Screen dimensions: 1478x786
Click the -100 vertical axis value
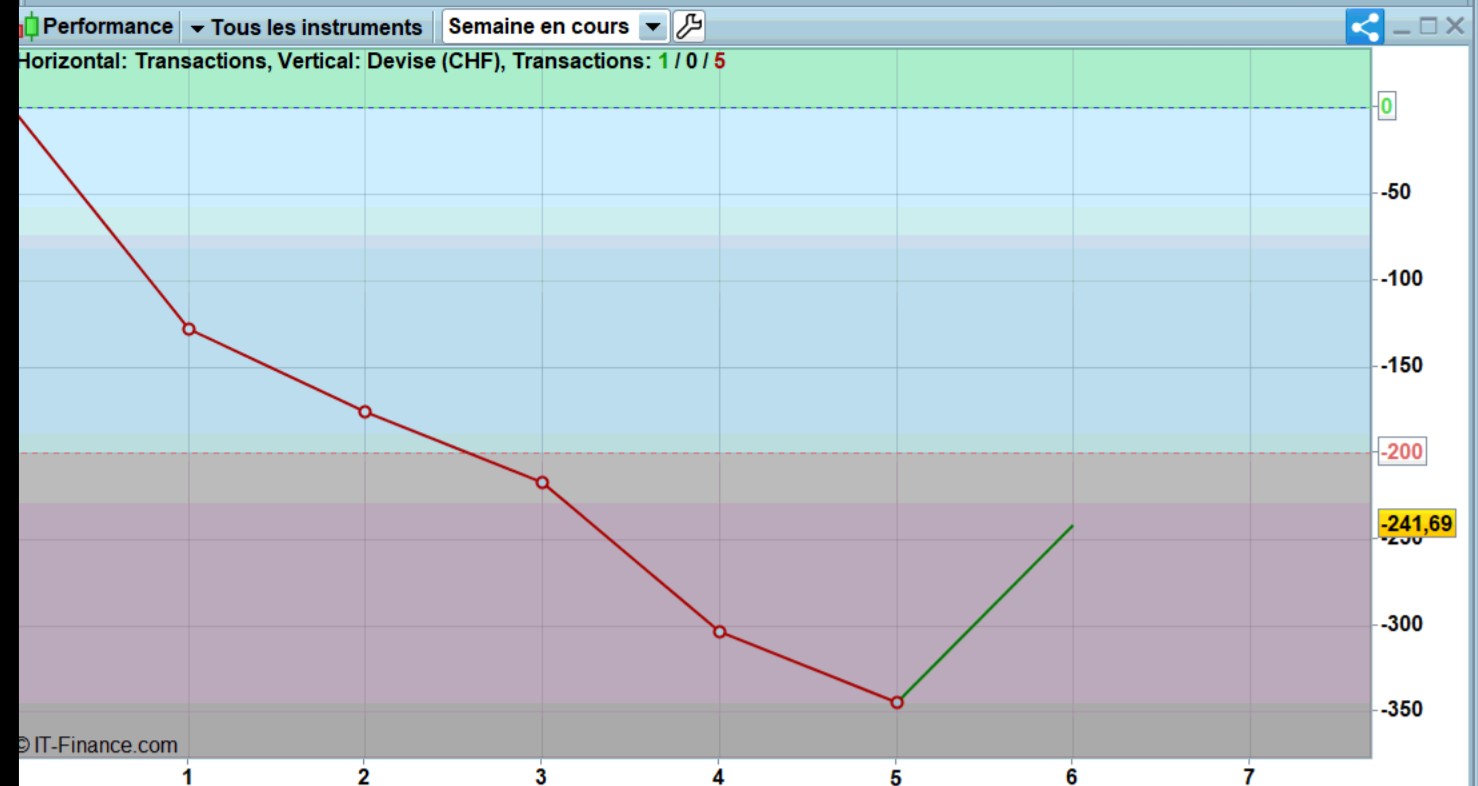tap(1402, 278)
